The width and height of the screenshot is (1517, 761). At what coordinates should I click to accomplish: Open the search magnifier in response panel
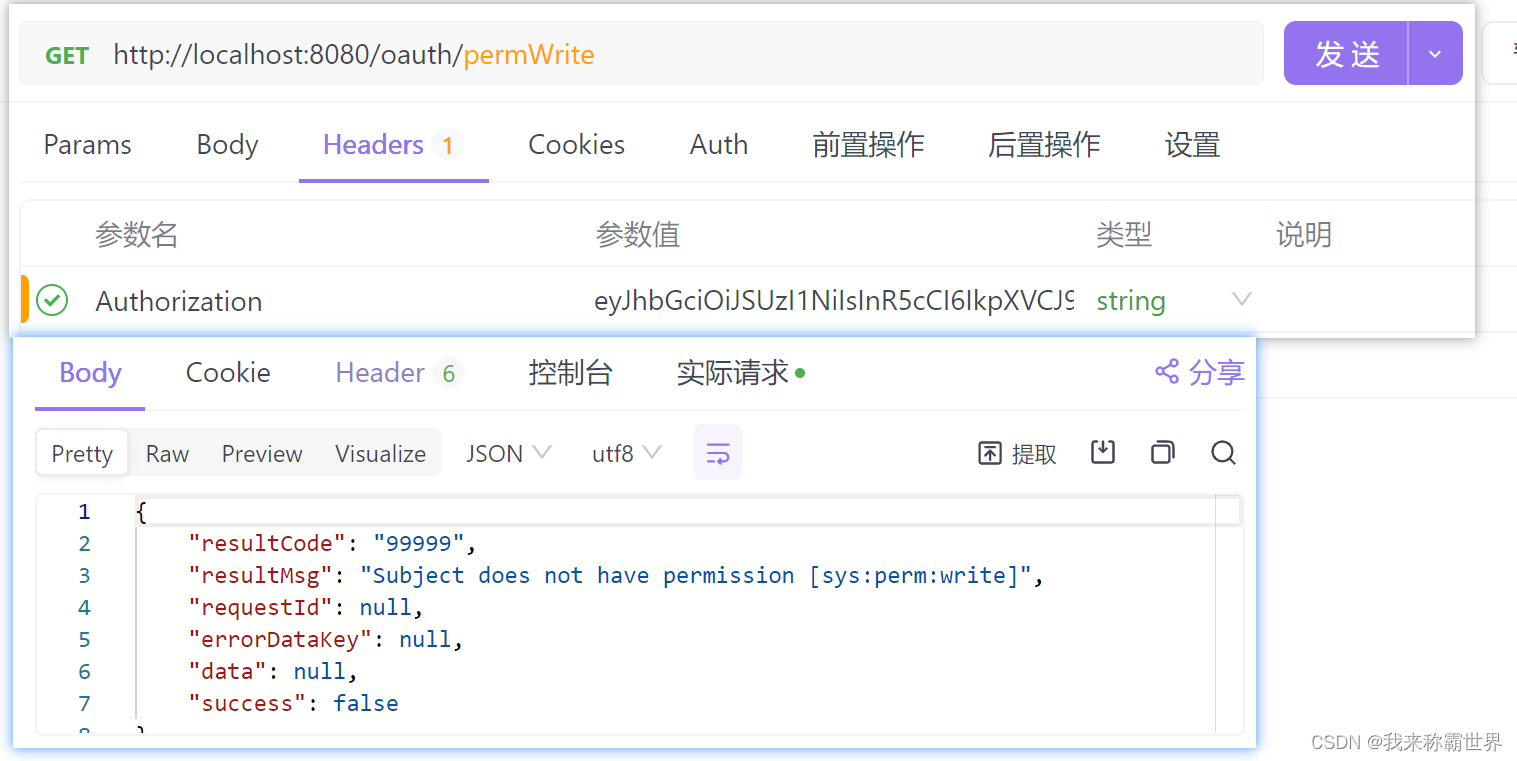click(x=1223, y=453)
